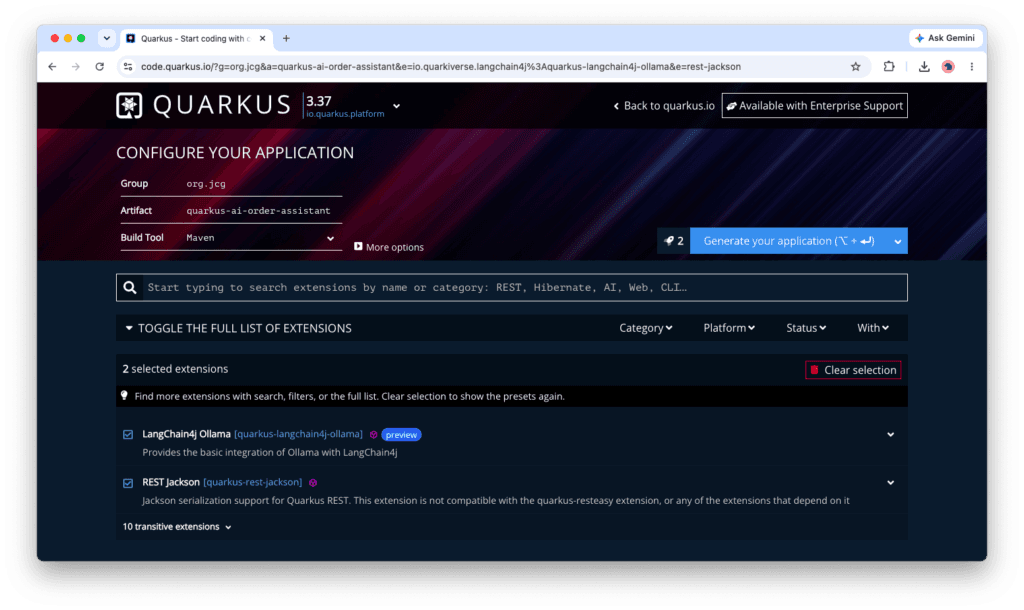Expand LangChain4j Ollama row chevron
Screen dimensions: 1024x610
point(890,434)
